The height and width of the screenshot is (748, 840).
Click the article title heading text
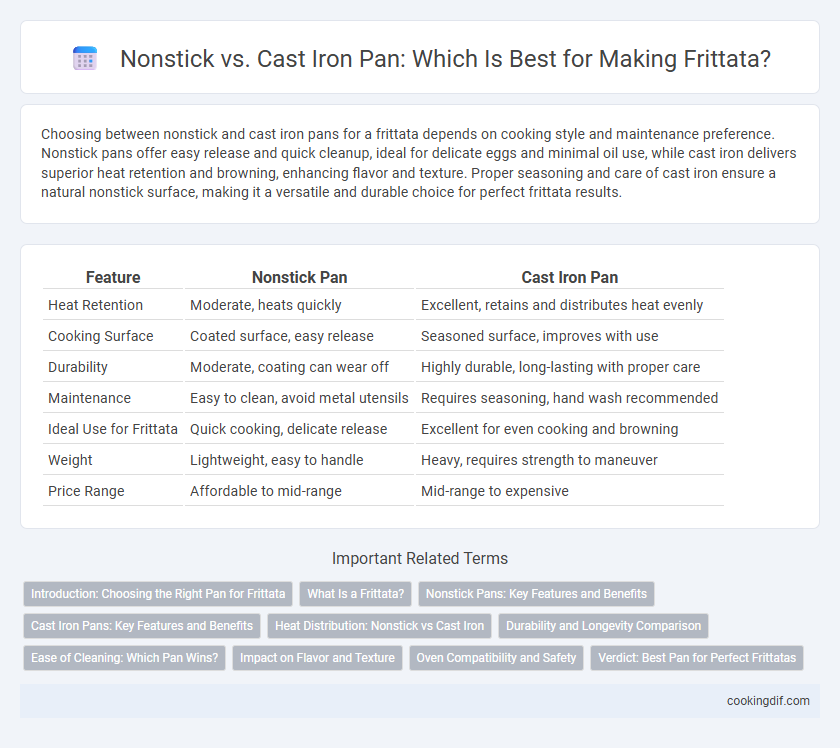445,58
